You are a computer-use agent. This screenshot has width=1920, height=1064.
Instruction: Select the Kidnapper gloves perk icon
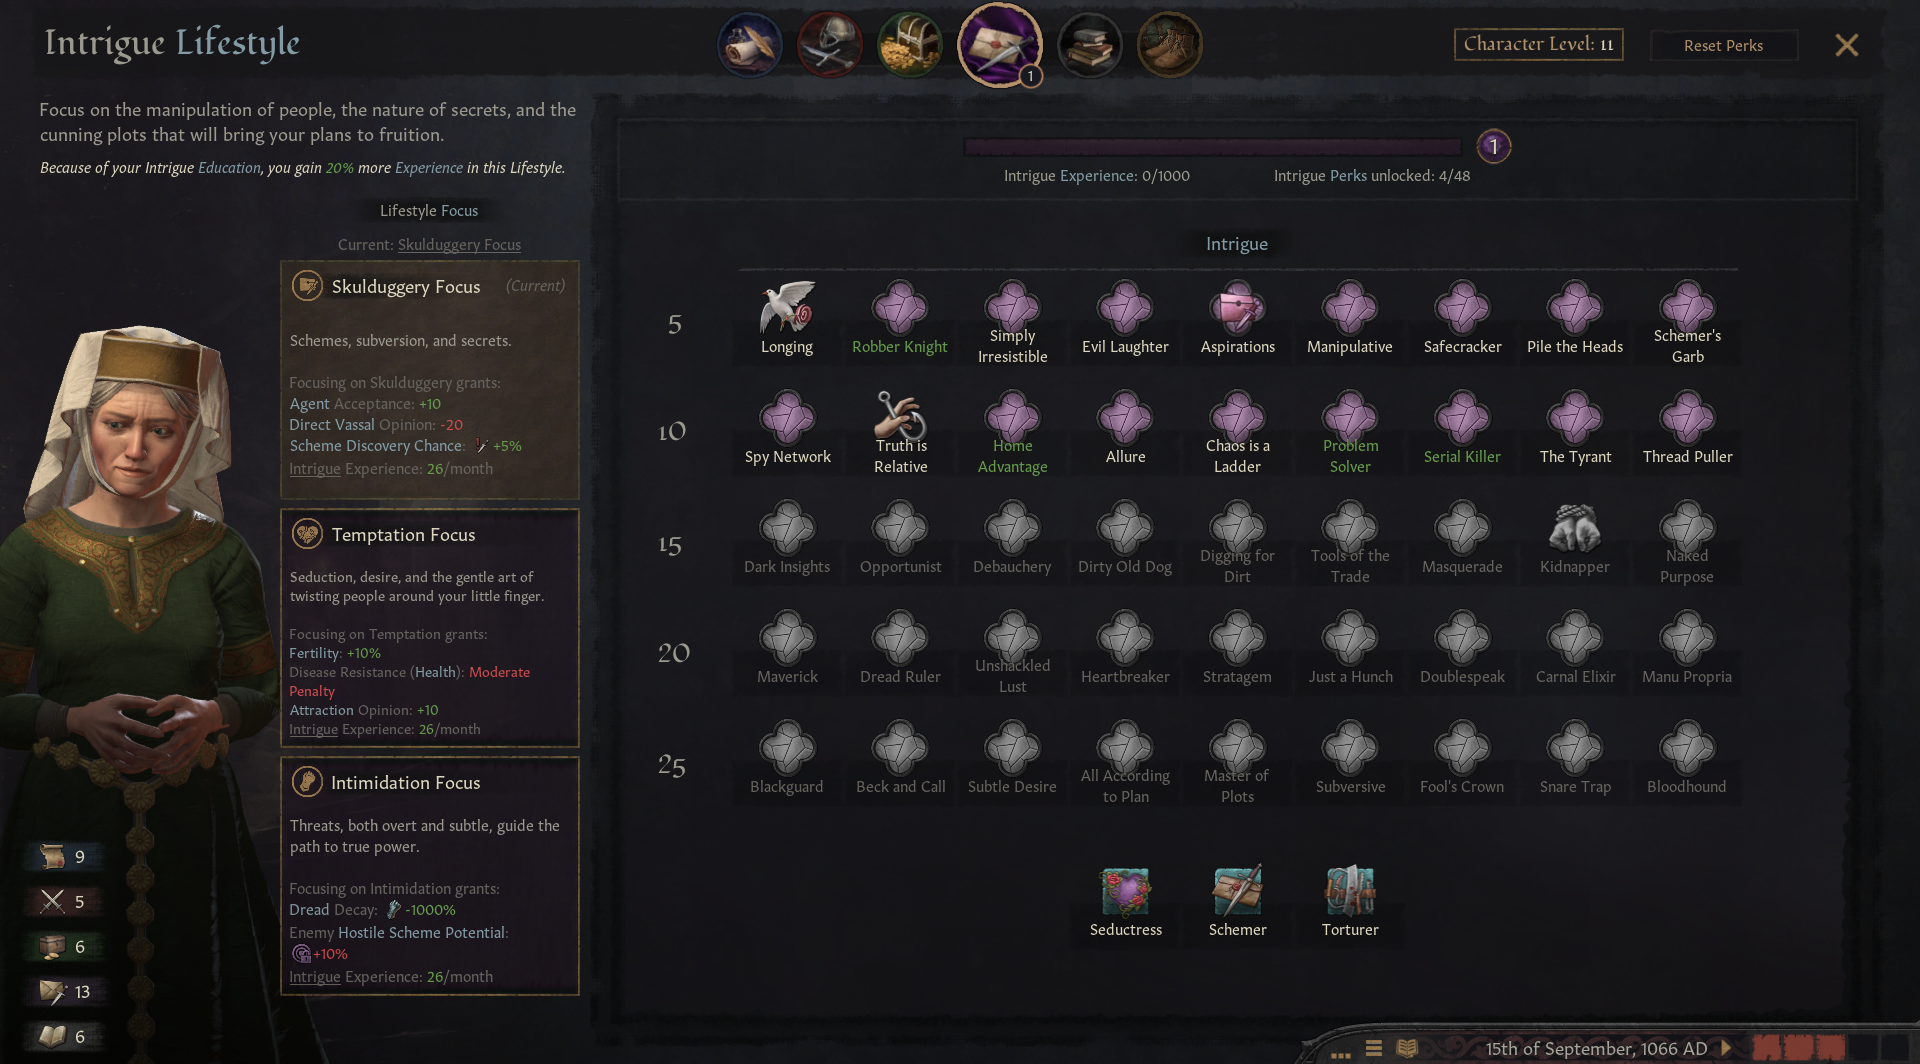coord(1575,527)
